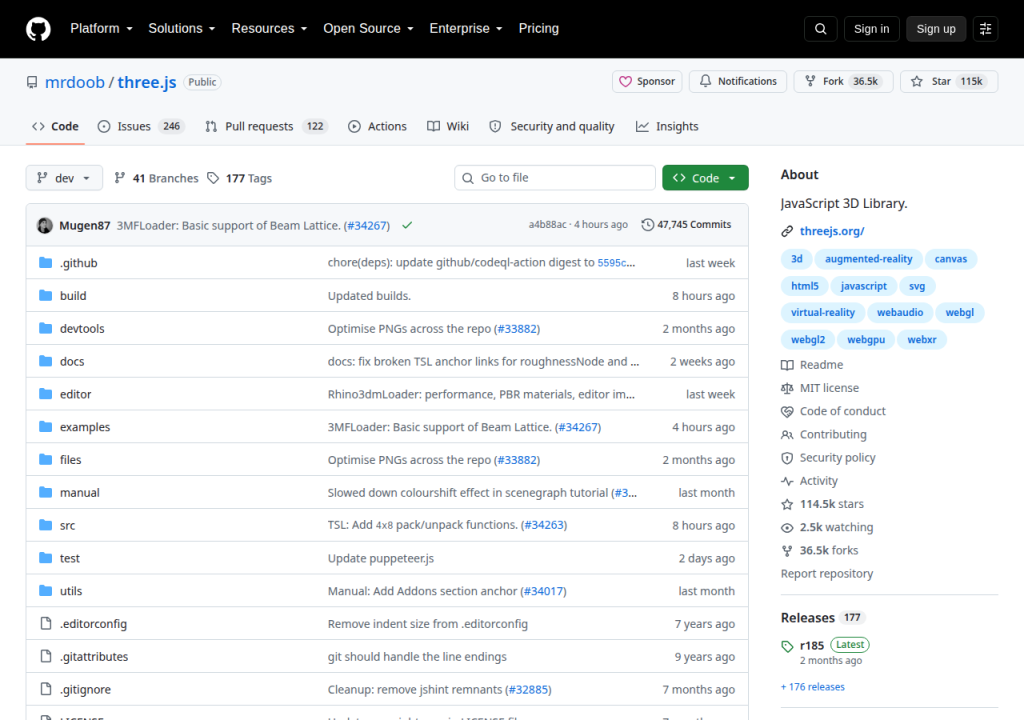The image size is (1024, 720).
Task: Select the augmented-reality topic tag
Action: pyautogui.click(x=869, y=259)
